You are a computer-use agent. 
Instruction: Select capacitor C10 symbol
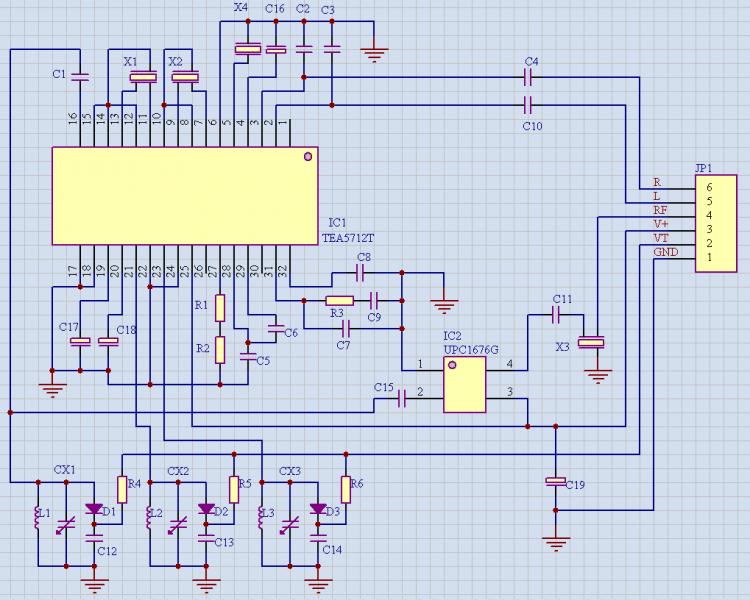[x=529, y=104]
